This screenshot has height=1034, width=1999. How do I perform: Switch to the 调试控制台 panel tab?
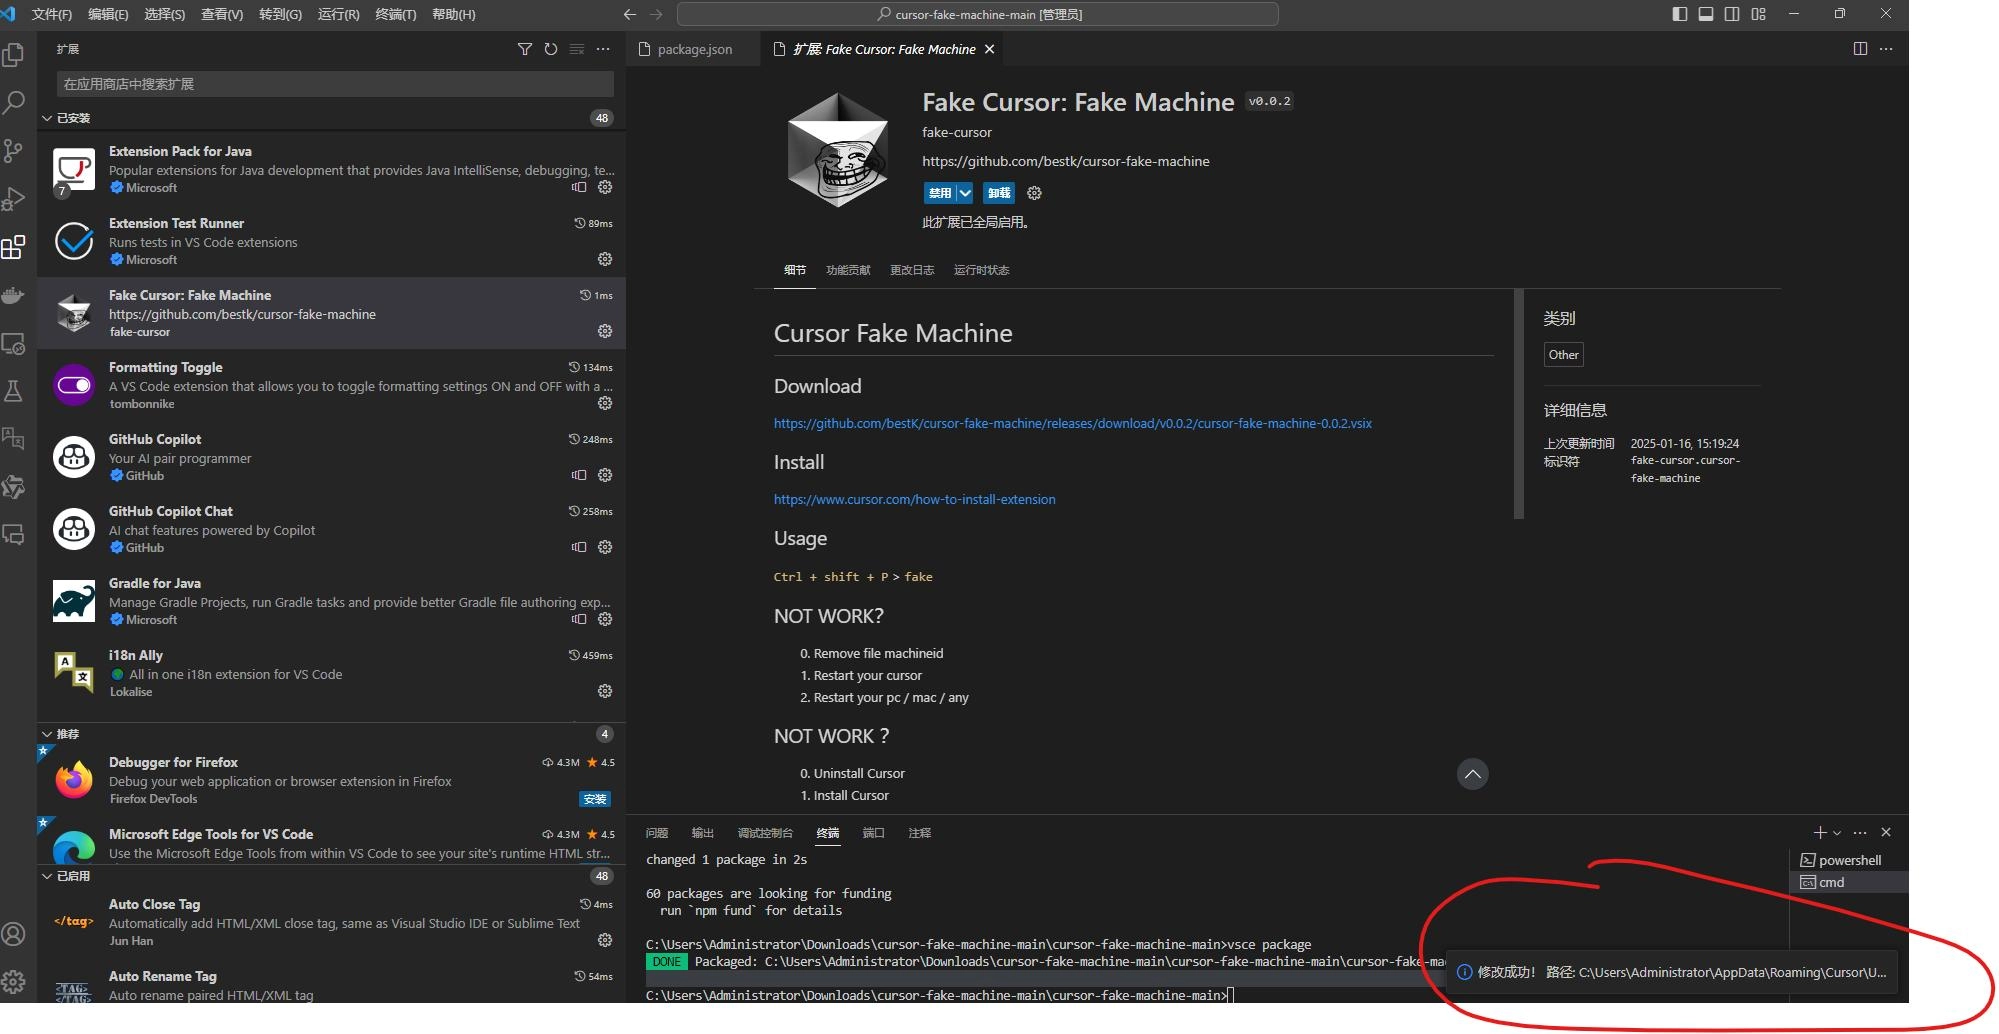coord(765,832)
